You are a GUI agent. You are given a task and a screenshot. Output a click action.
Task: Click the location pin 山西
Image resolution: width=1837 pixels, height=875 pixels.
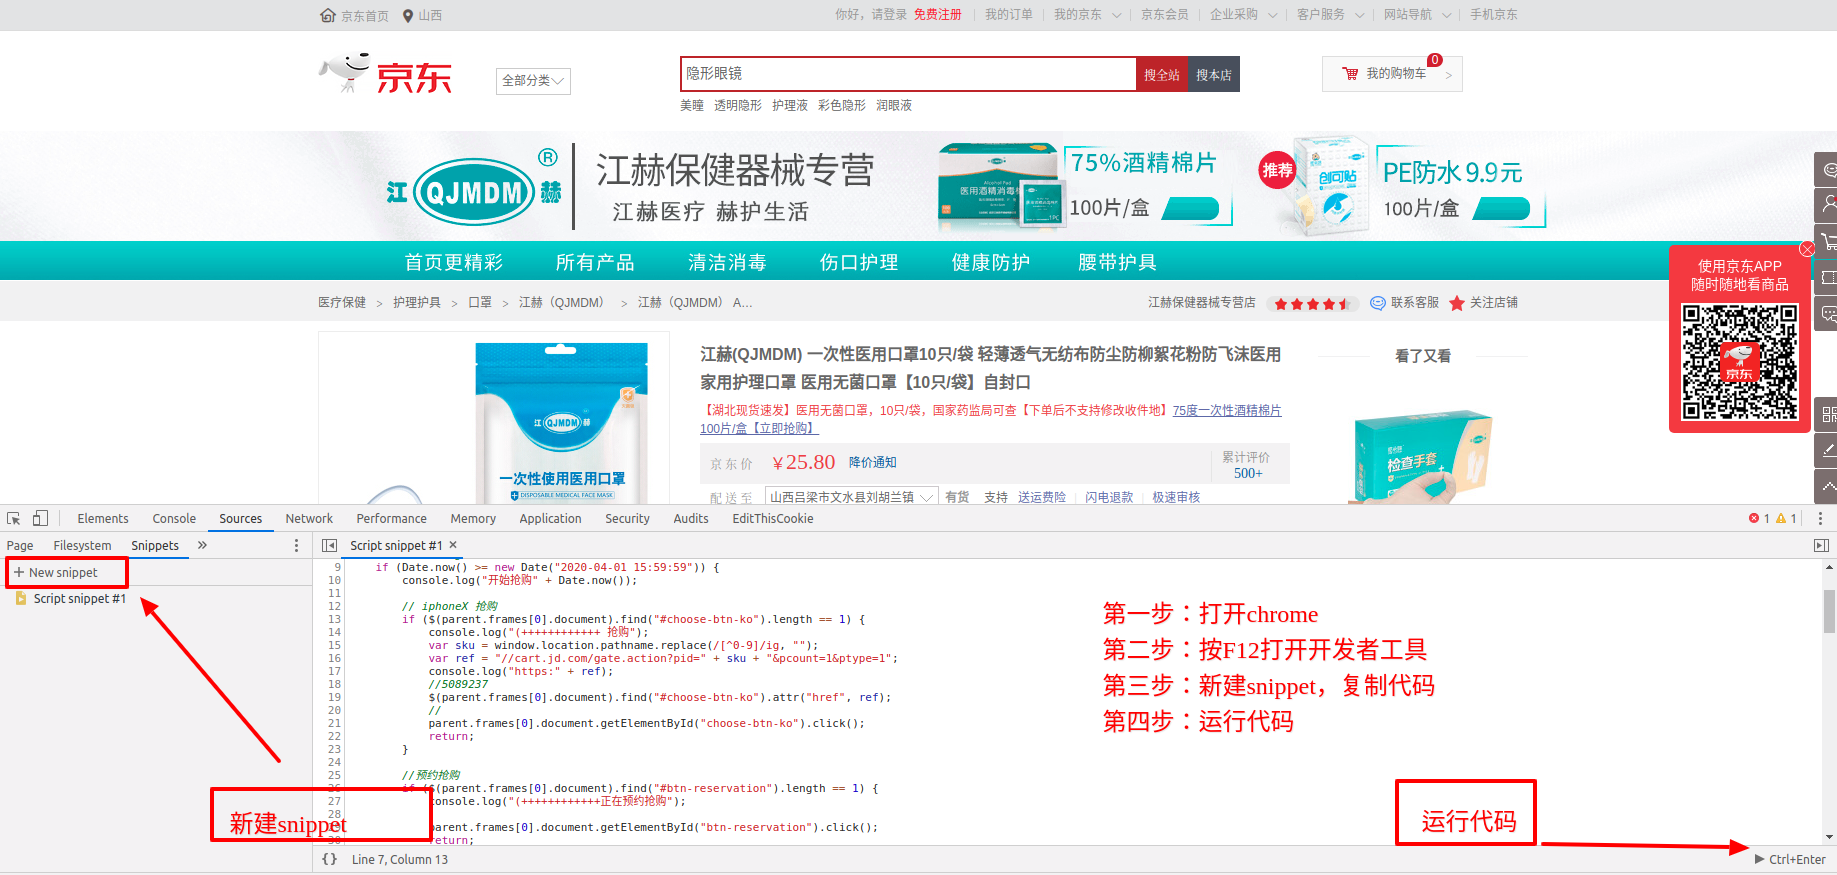(x=422, y=15)
